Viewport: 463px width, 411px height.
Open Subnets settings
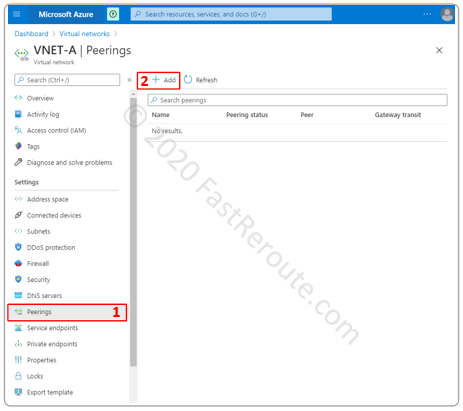[39, 231]
